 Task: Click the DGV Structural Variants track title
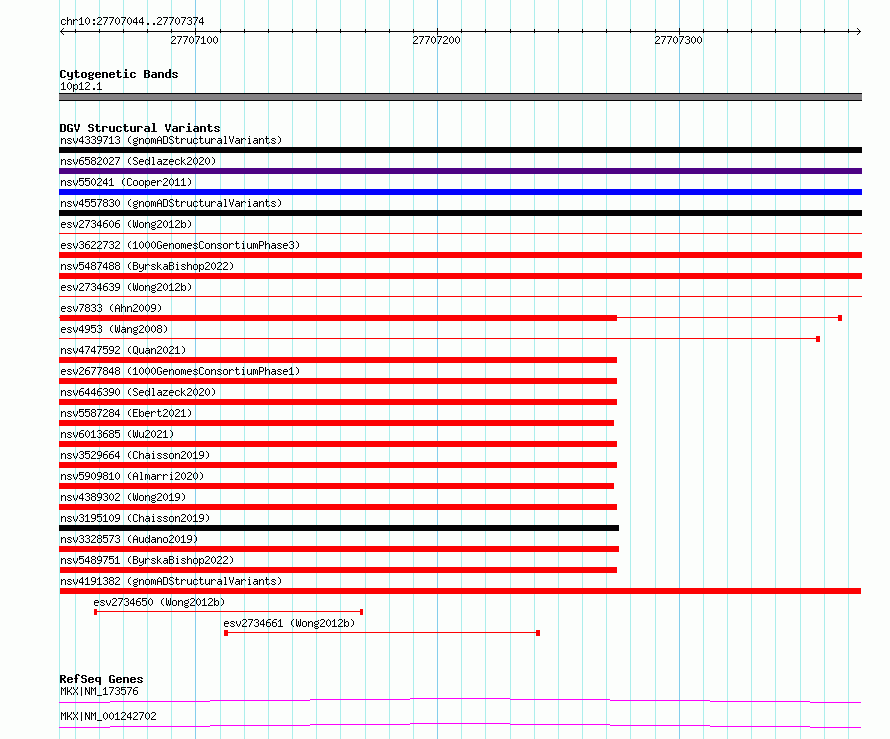coord(140,128)
